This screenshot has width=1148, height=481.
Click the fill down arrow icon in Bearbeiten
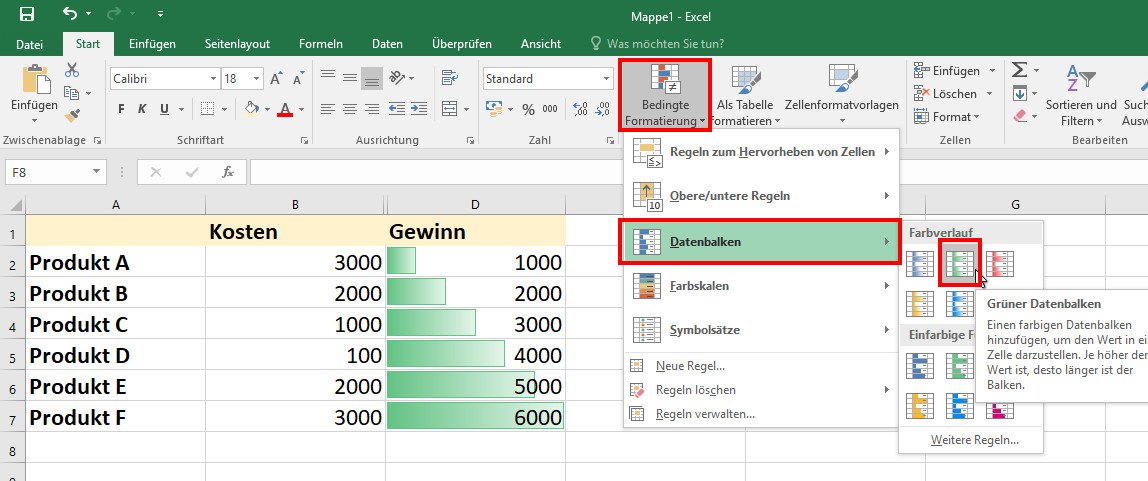1020,93
